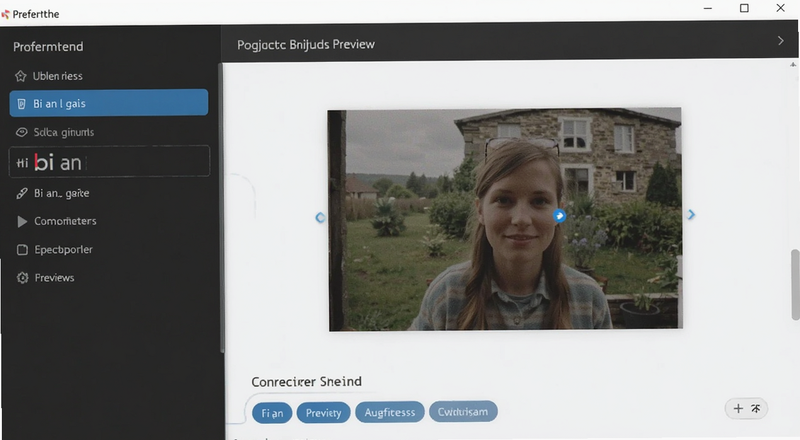
Task: Click the Fi an pill button
Action: [272, 413]
